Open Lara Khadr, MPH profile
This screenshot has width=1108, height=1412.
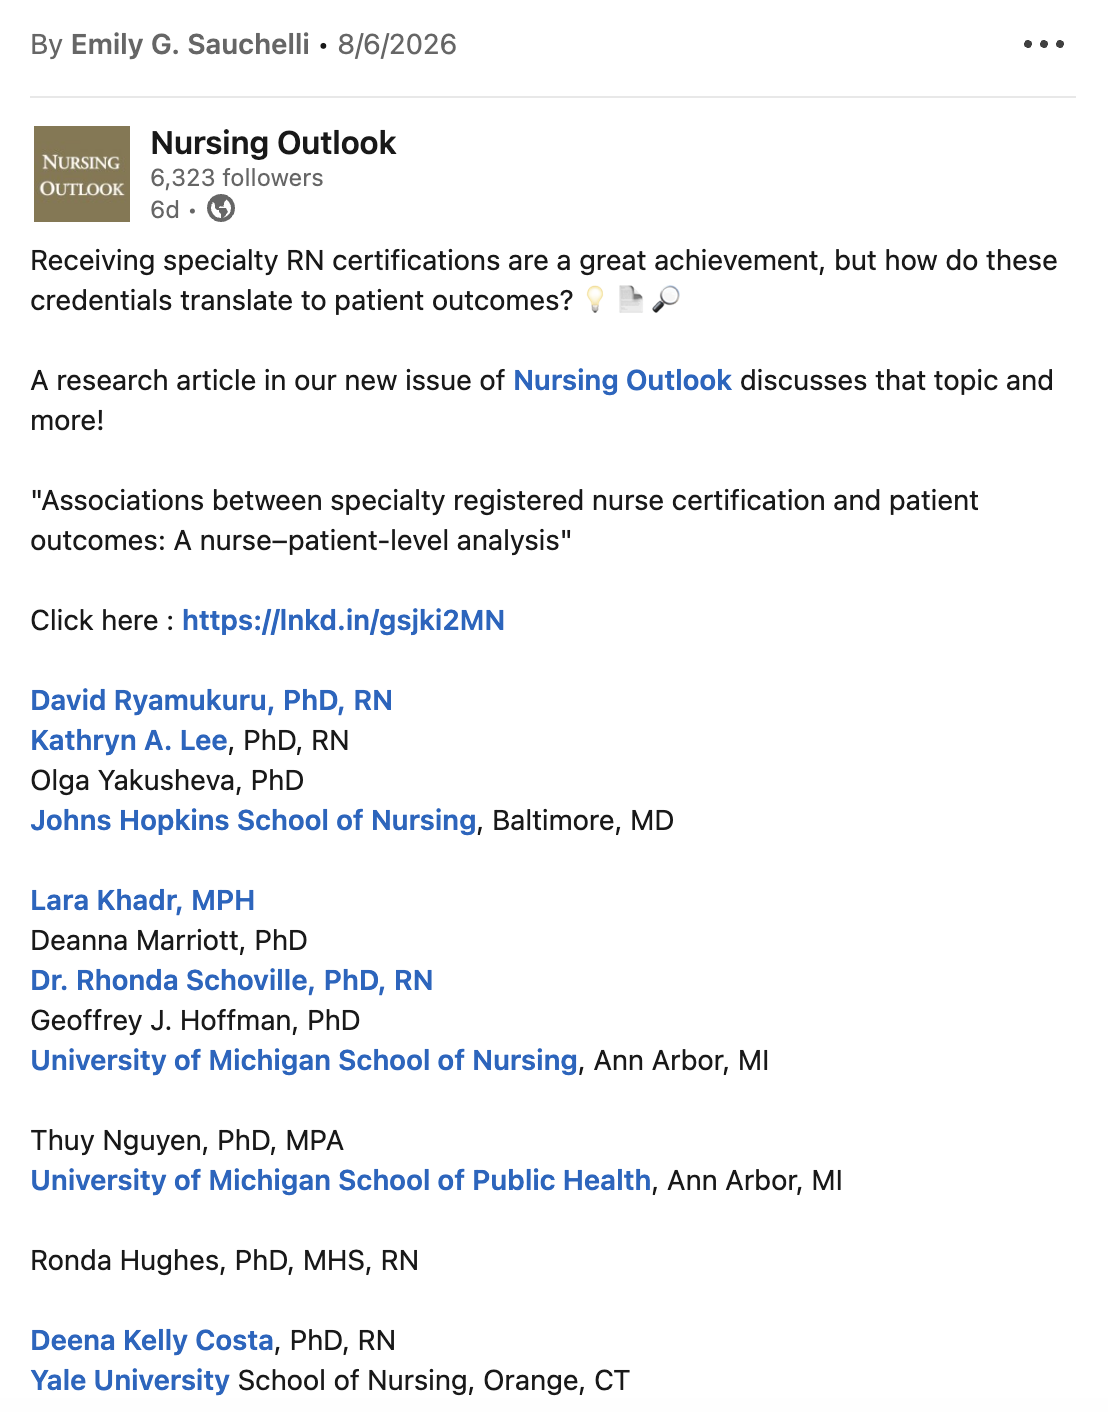[142, 900]
